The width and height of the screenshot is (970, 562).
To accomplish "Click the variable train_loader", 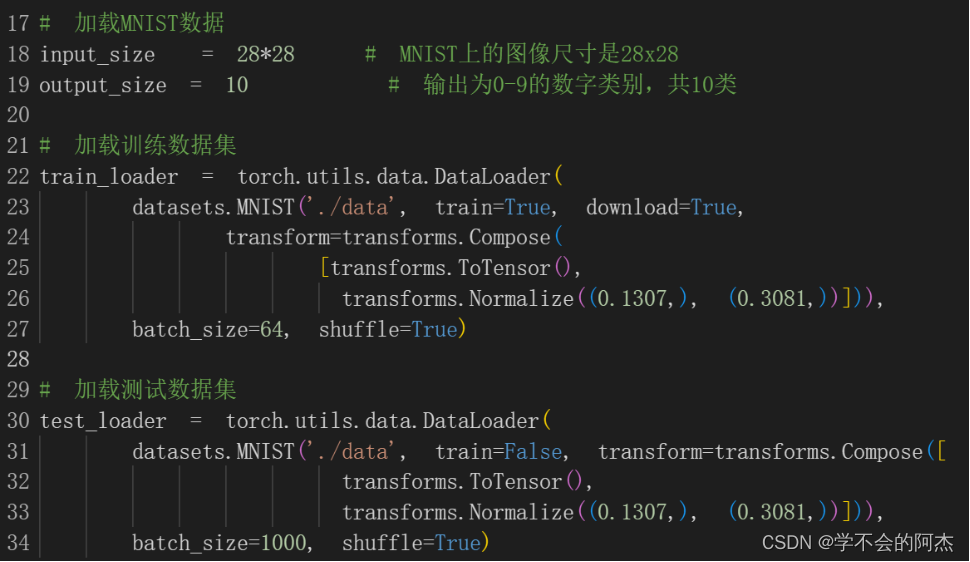I will click(x=109, y=177).
